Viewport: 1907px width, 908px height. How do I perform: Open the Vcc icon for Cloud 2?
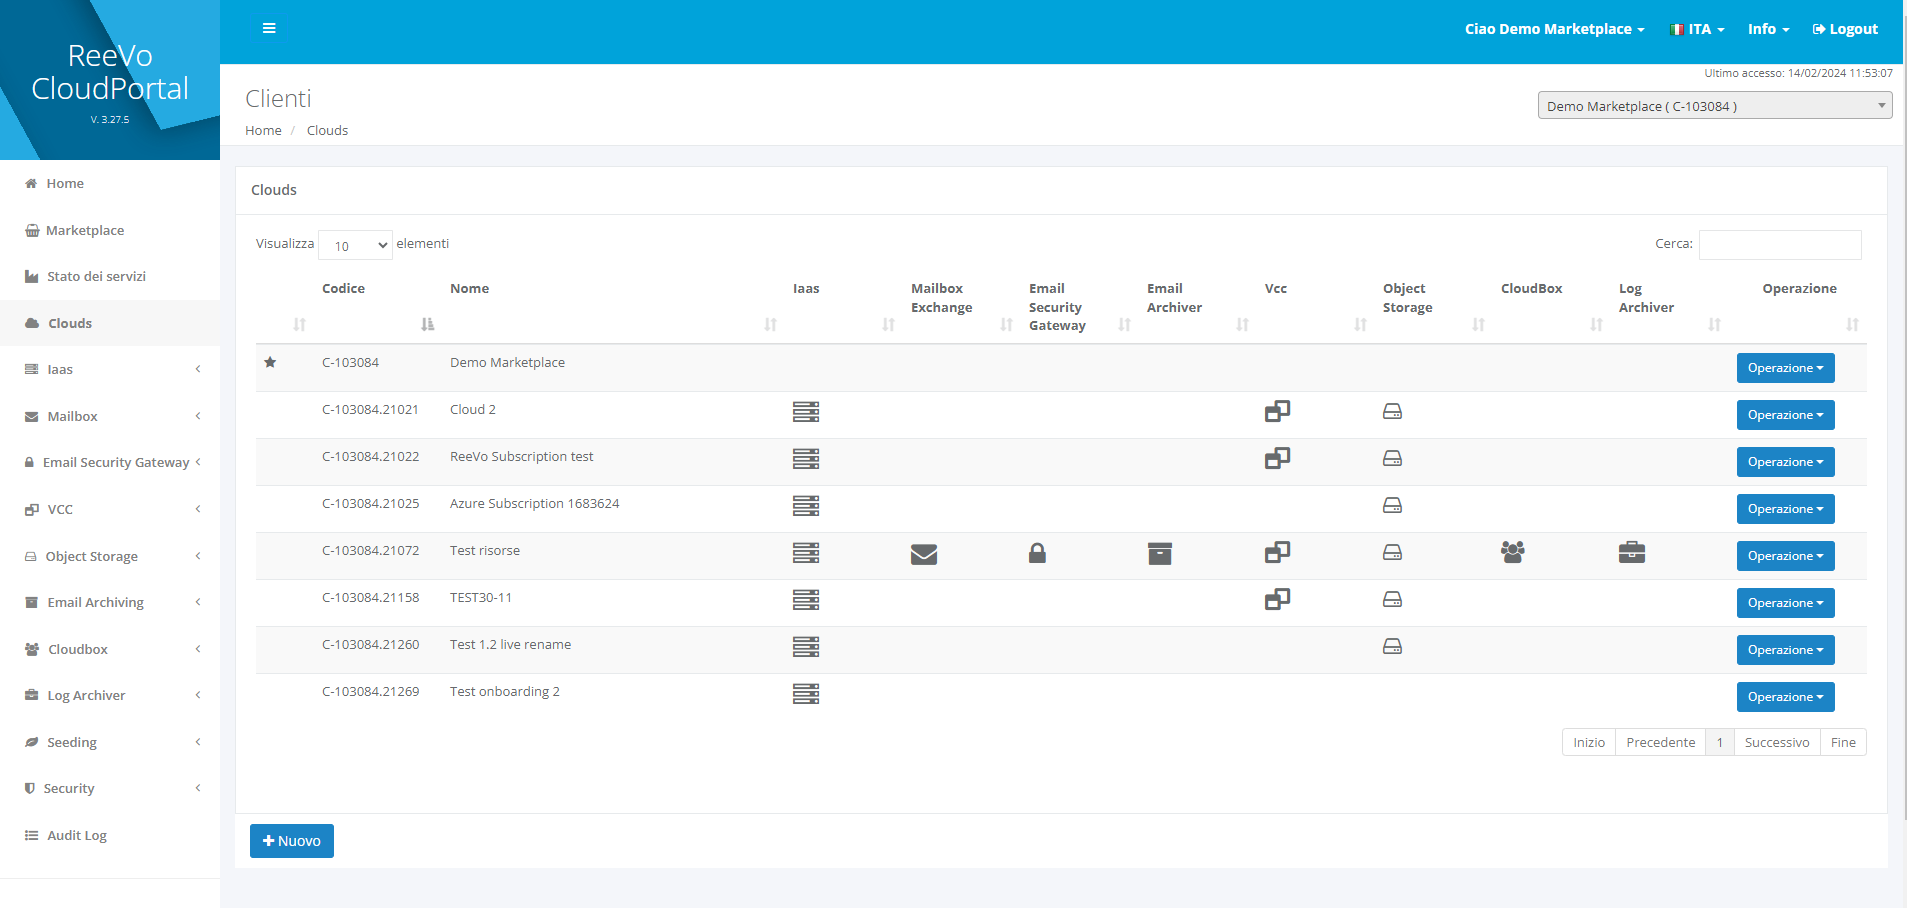coord(1277,411)
